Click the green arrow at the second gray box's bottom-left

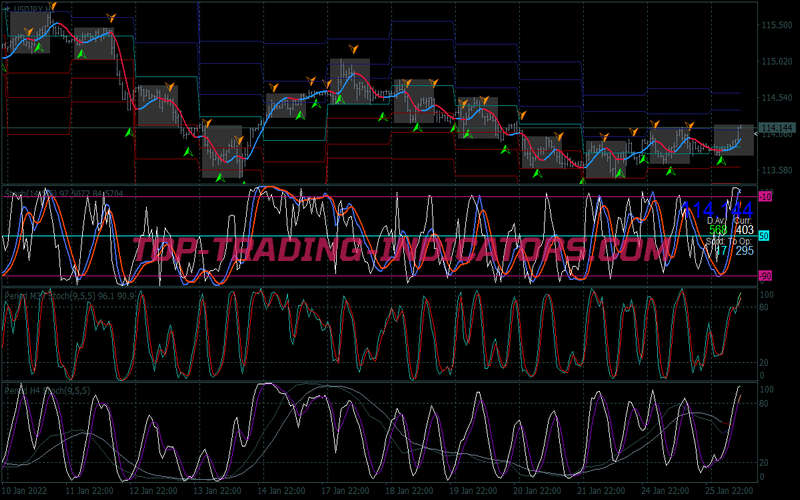(x=81, y=54)
